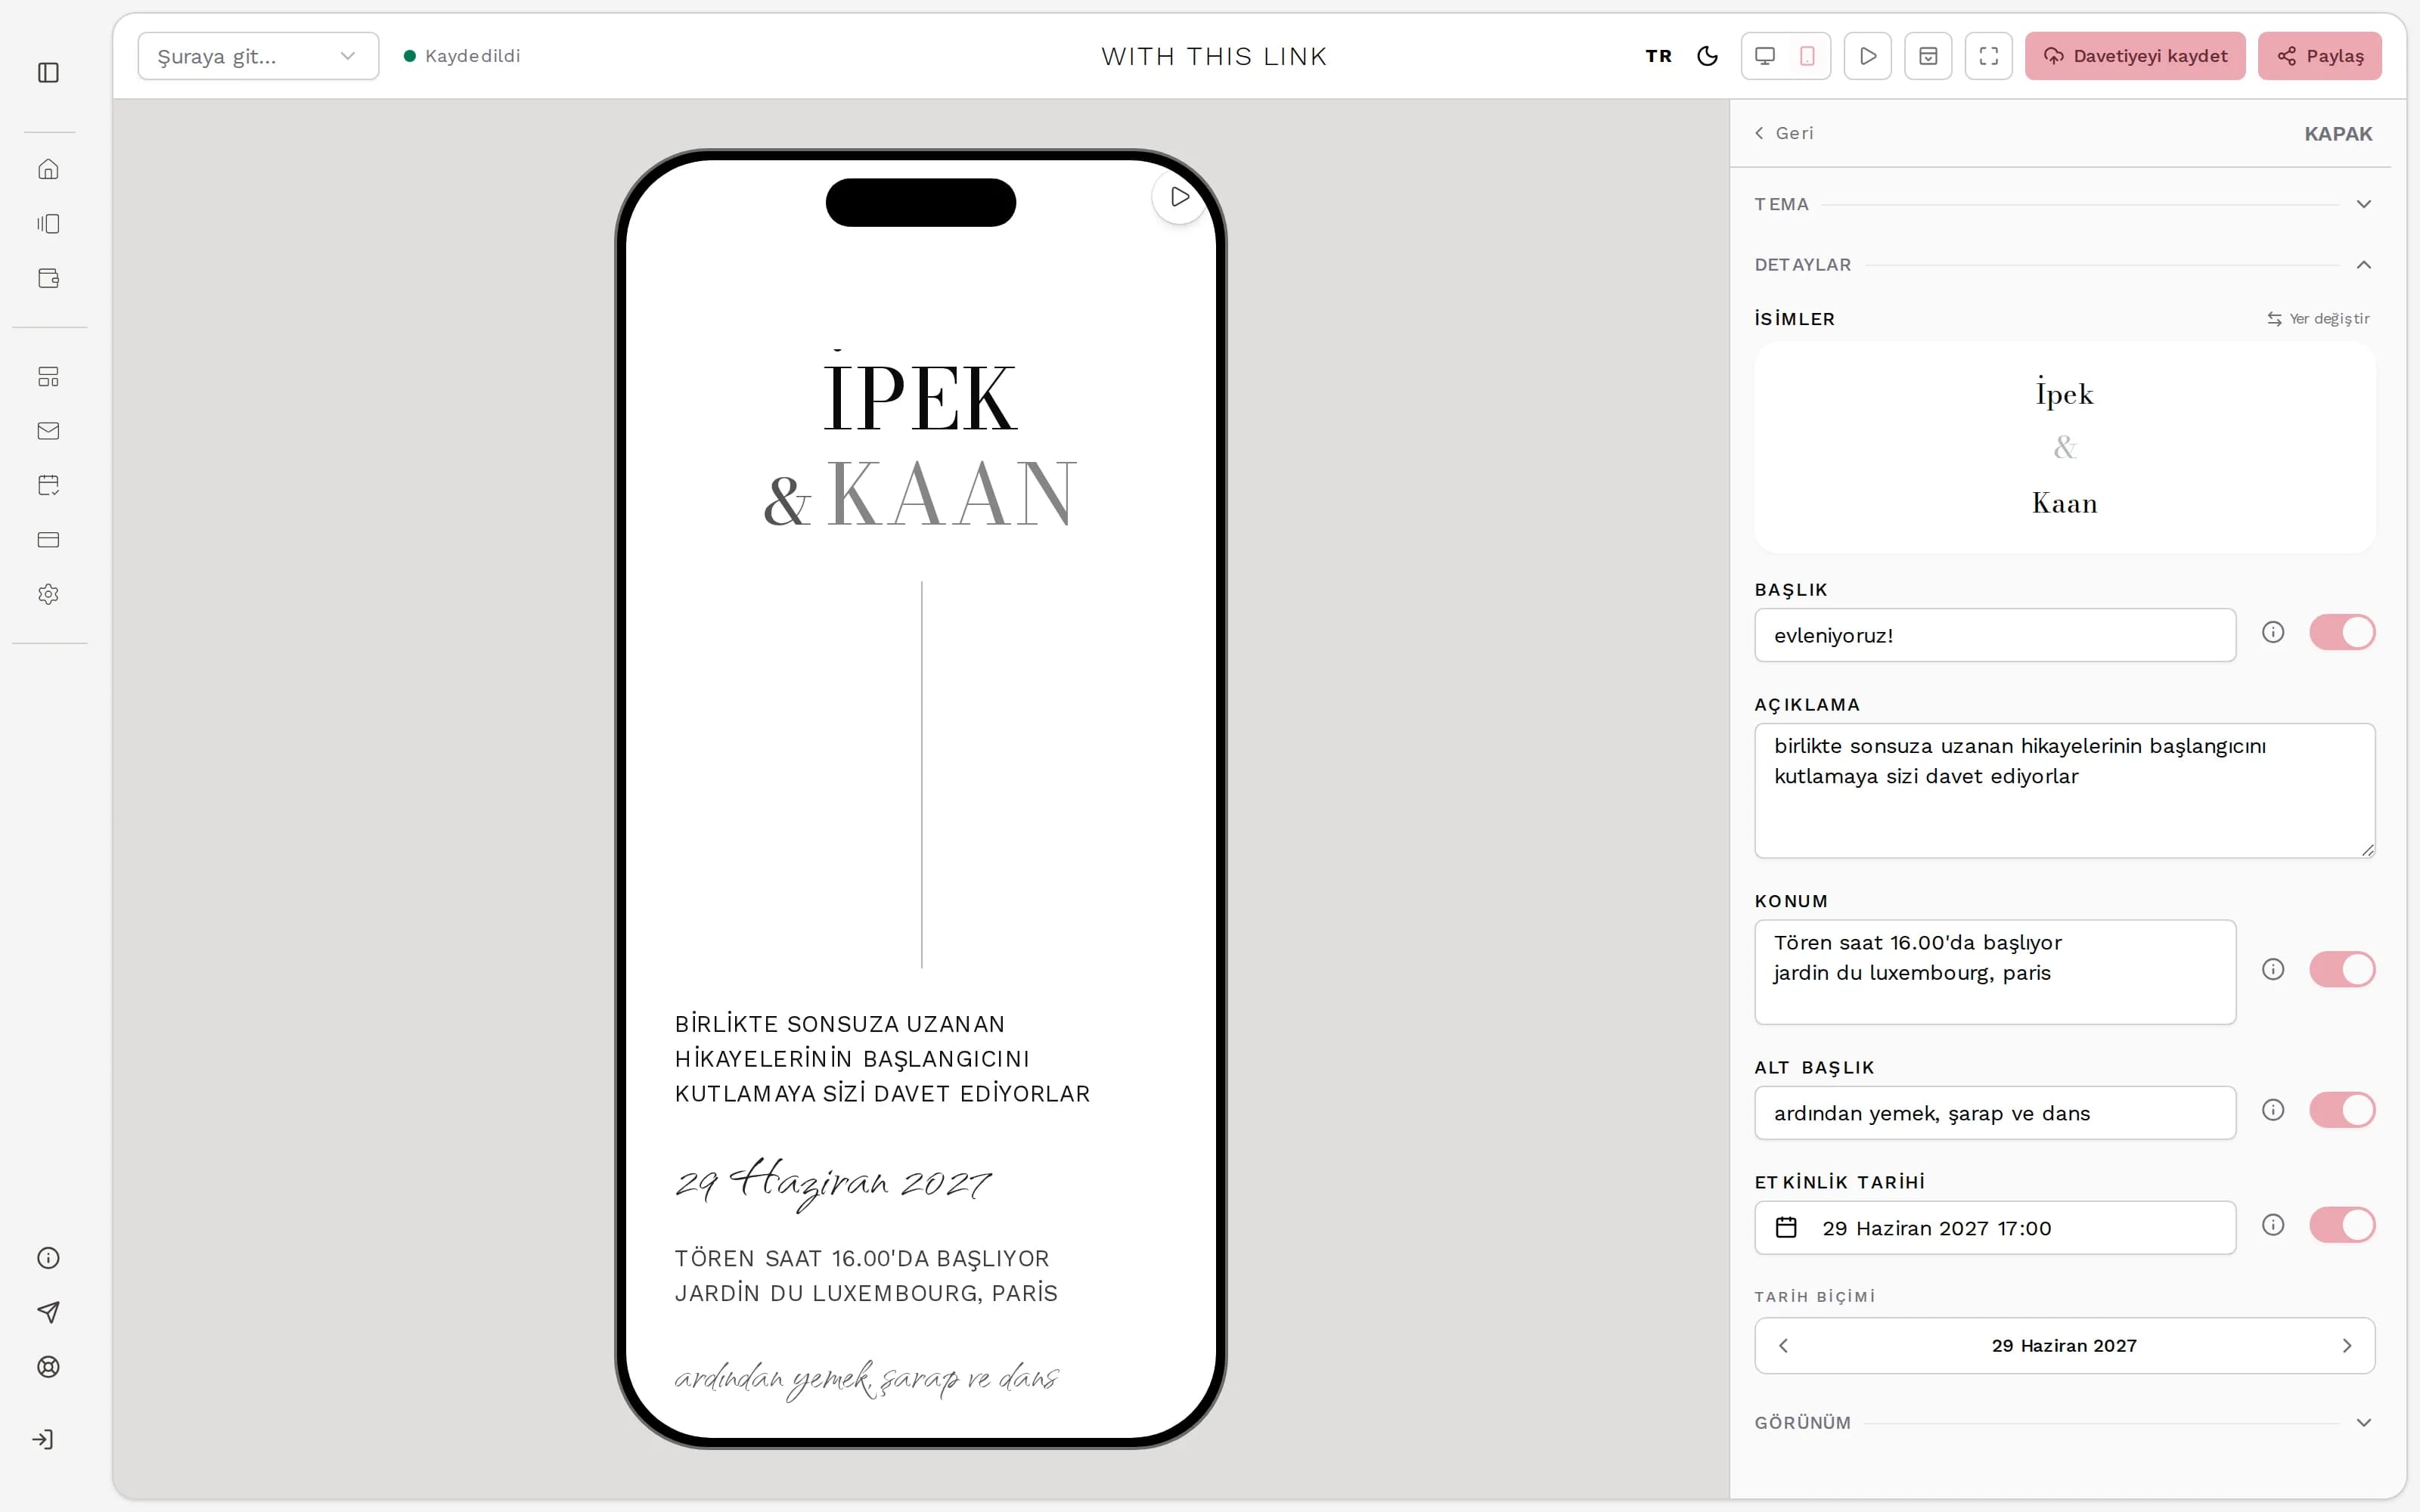This screenshot has height=1512, width=2420.
Task: Open the archive box icon in toolbar
Action: (1928, 56)
